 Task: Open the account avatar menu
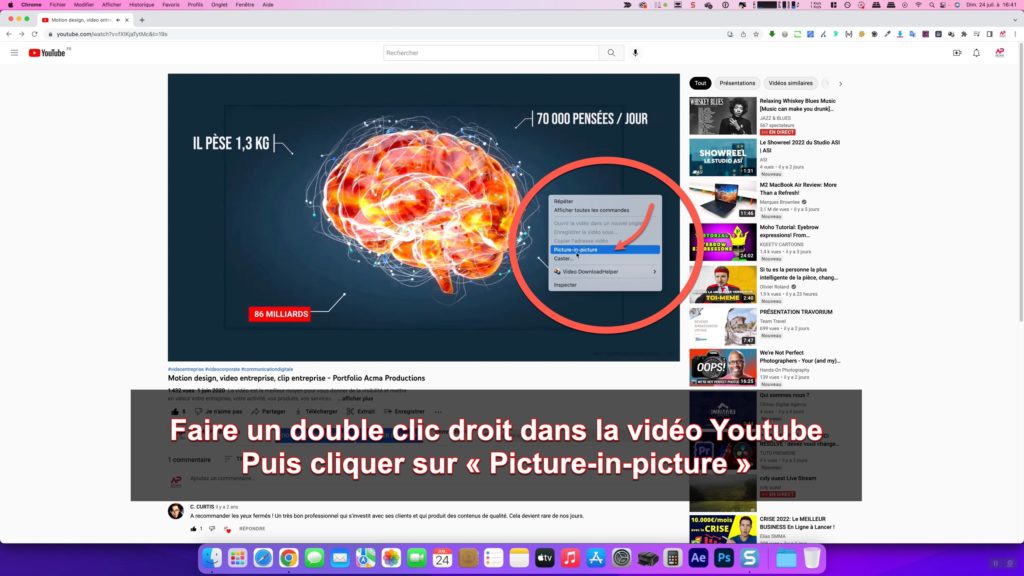[x=999, y=53]
